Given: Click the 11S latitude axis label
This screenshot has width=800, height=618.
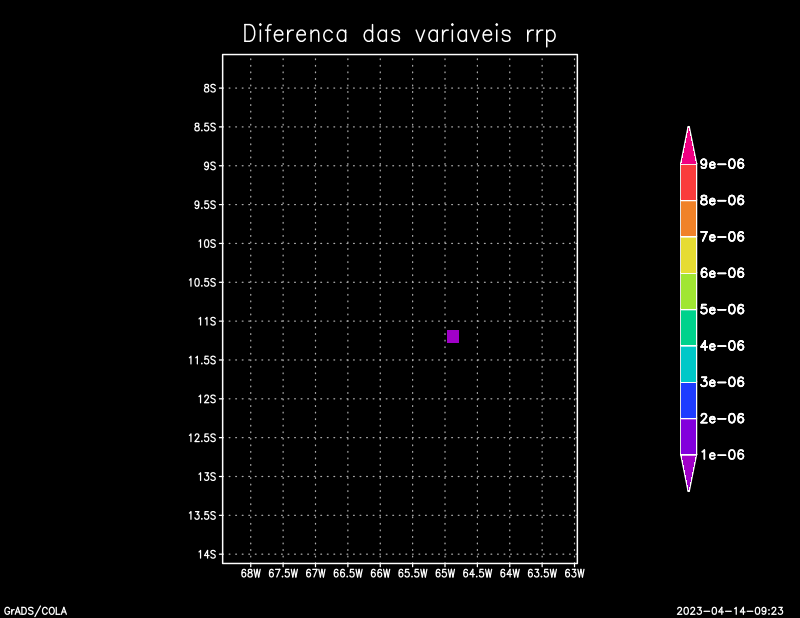Looking at the screenshot, I should click(x=207, y=321).
